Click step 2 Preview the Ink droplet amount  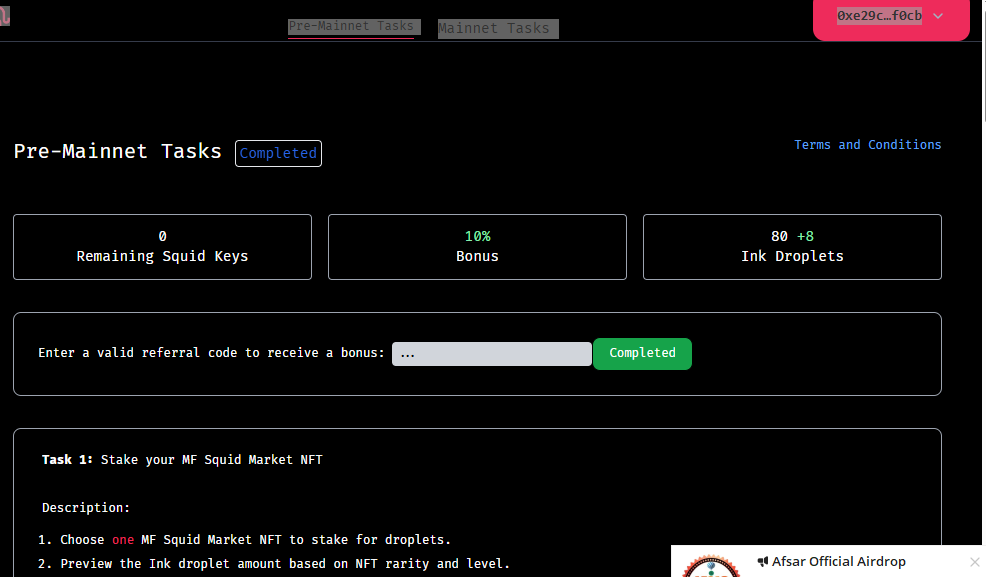pyautogui.click(x=274, y=564)
